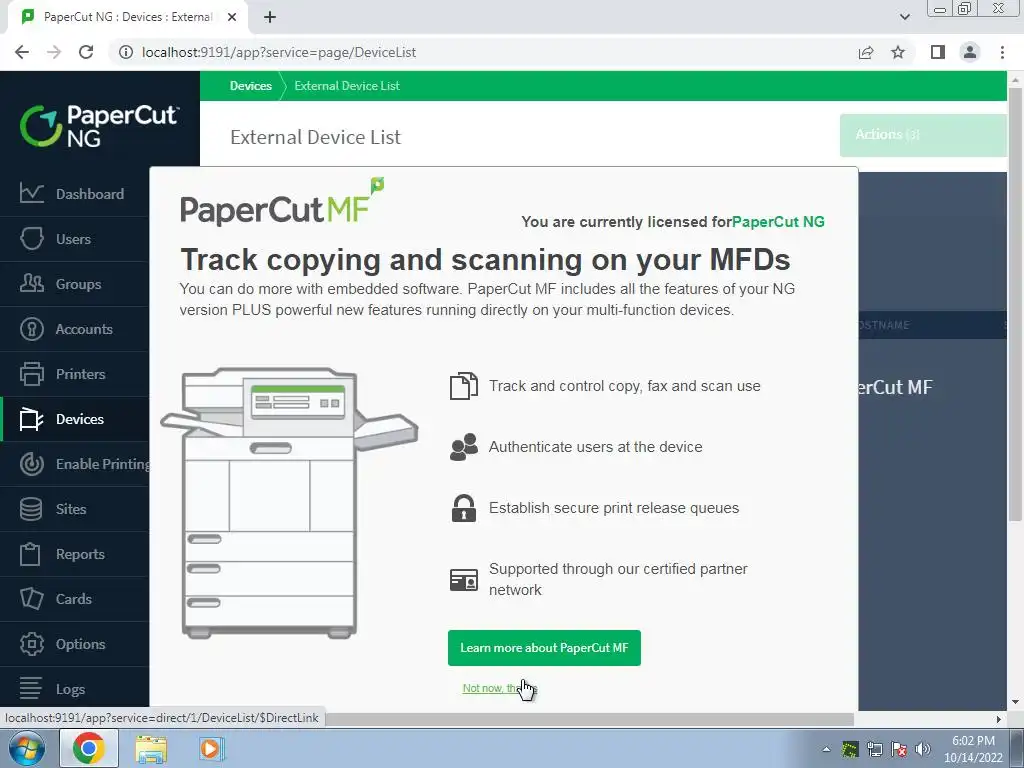Open the Options gear icon
Screen dimensions: 1024x768
coord(31,644)
